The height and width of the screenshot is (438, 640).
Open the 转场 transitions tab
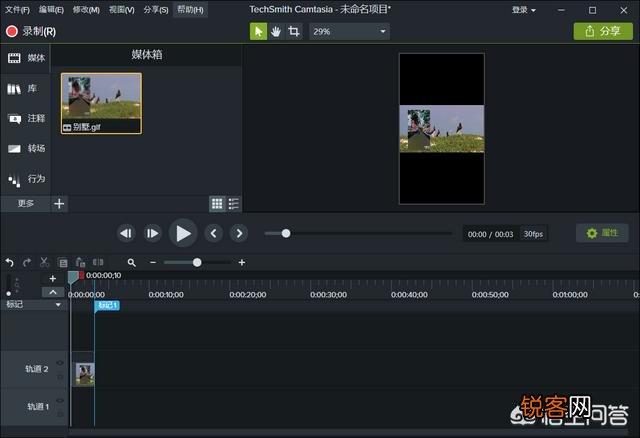coord(26,149)
